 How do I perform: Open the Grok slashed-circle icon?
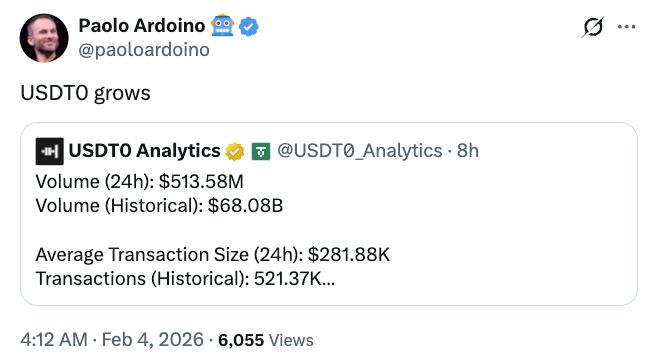click(x=593, y=27)
